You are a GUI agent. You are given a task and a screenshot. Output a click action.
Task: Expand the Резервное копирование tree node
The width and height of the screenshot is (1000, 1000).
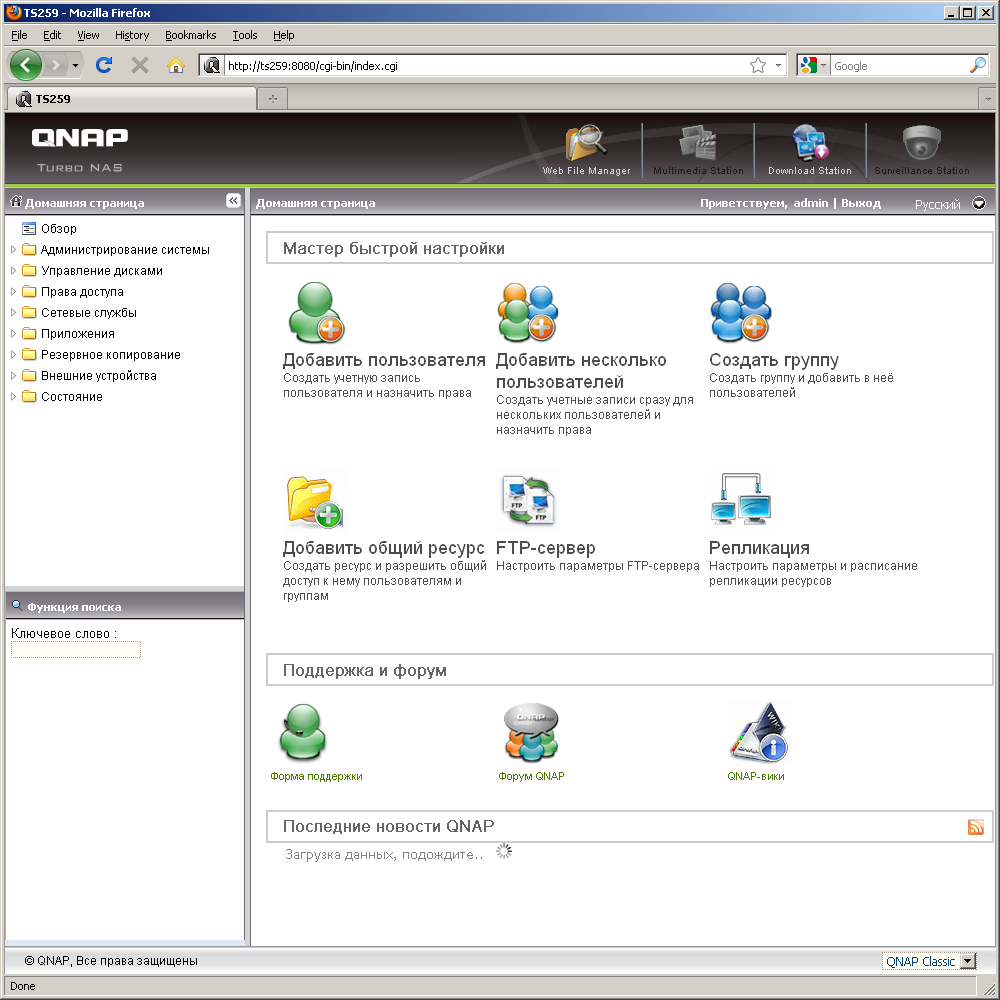coord(13,355)
